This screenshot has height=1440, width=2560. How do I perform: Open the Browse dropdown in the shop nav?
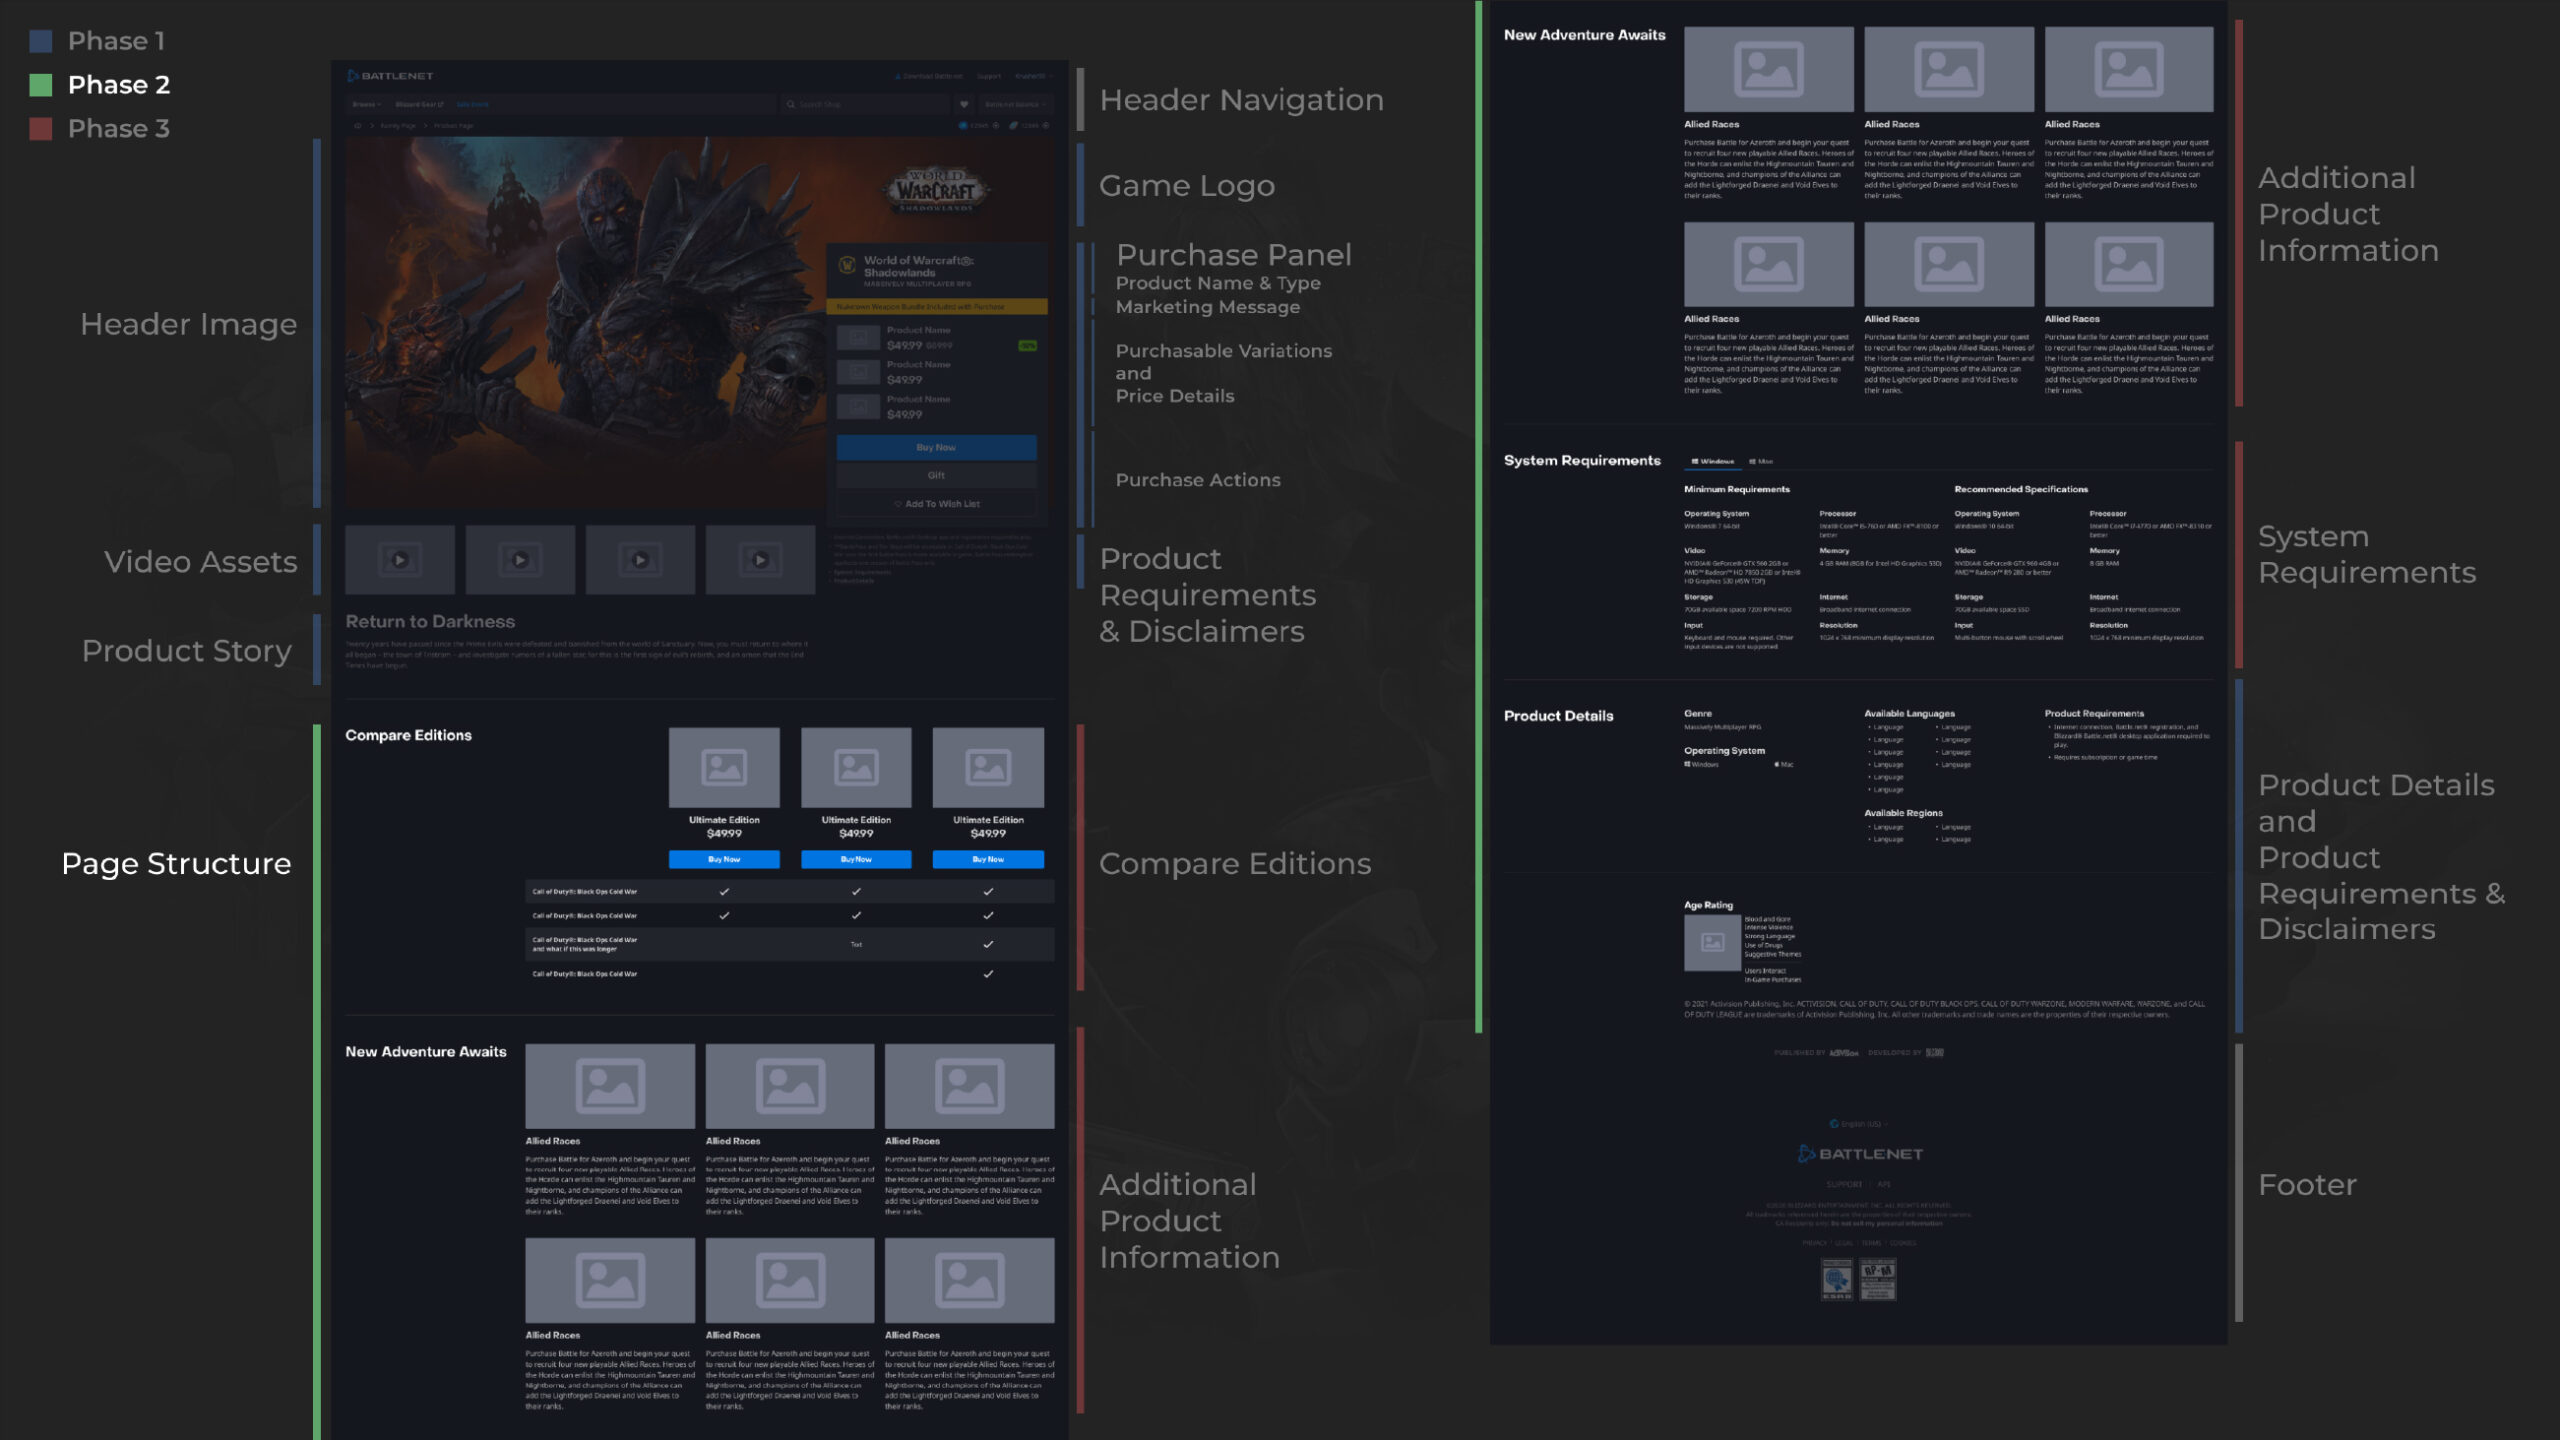click(367, 104)
